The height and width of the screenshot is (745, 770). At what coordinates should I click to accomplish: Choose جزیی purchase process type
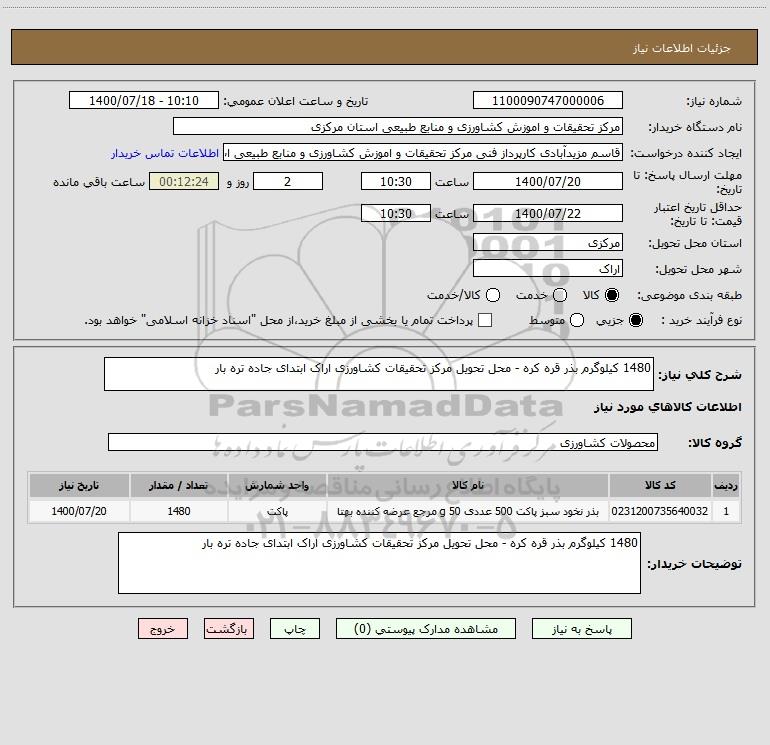(x=635, y=320)
